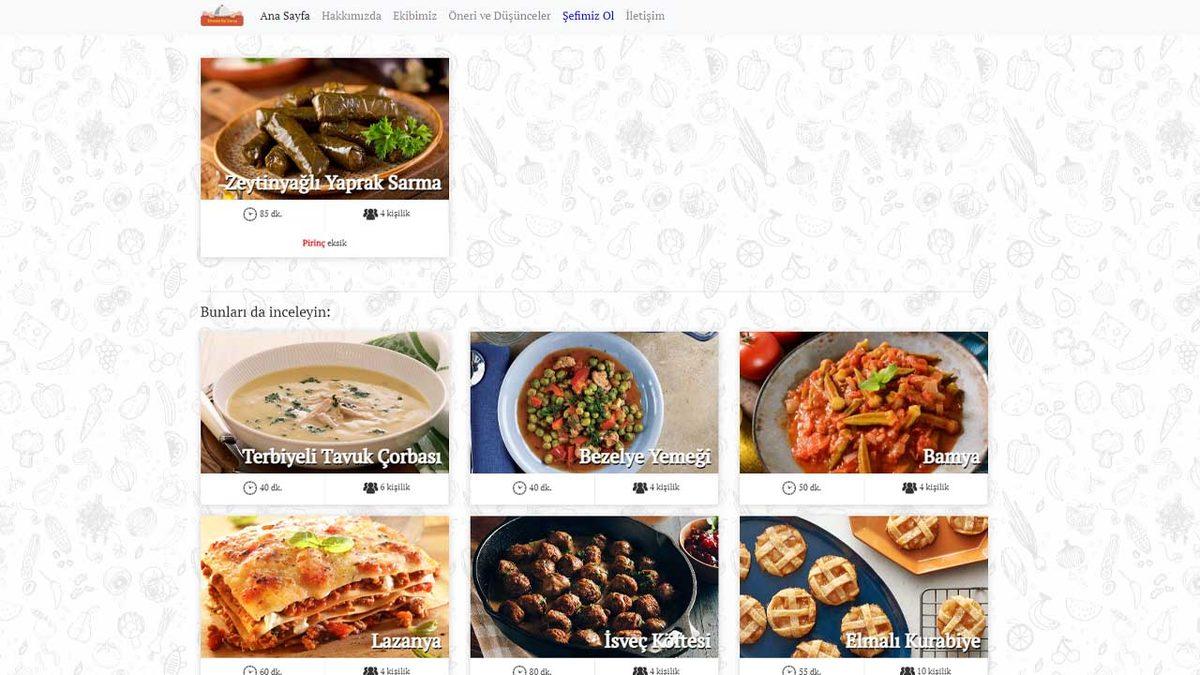Click the people icon on Zeytinyağlı Yaprak Sarma card
Screen dimensions: 1200x675
[x=370, y=214]
